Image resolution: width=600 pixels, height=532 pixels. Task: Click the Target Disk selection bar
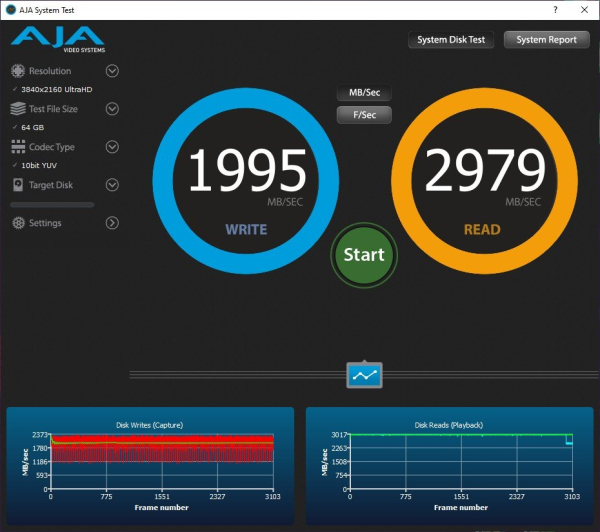pos(52,205)
